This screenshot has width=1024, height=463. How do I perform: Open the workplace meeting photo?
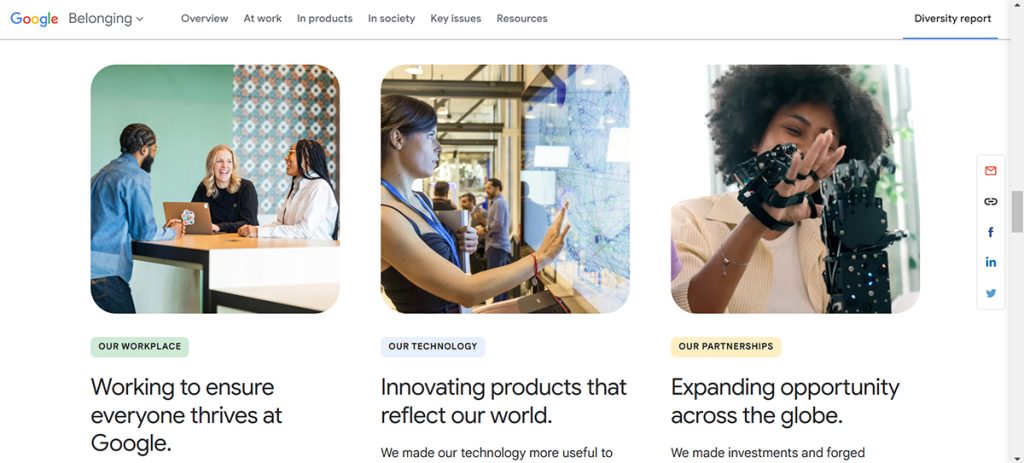click(x=215, y=189)
